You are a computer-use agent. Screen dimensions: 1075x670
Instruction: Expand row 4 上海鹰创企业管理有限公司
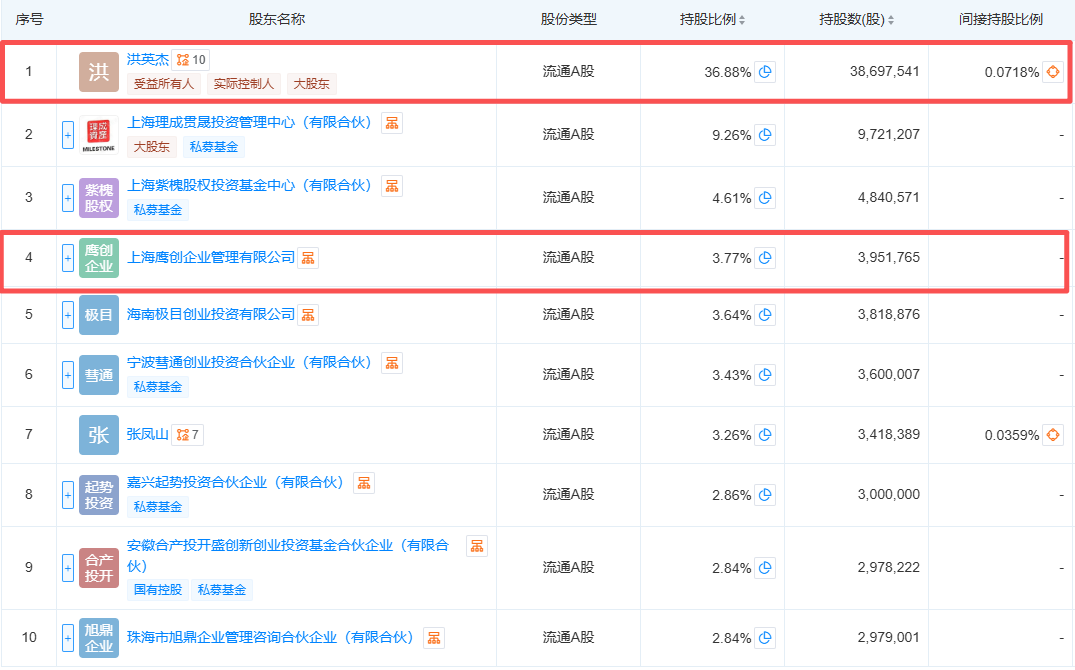pos(68,258)
